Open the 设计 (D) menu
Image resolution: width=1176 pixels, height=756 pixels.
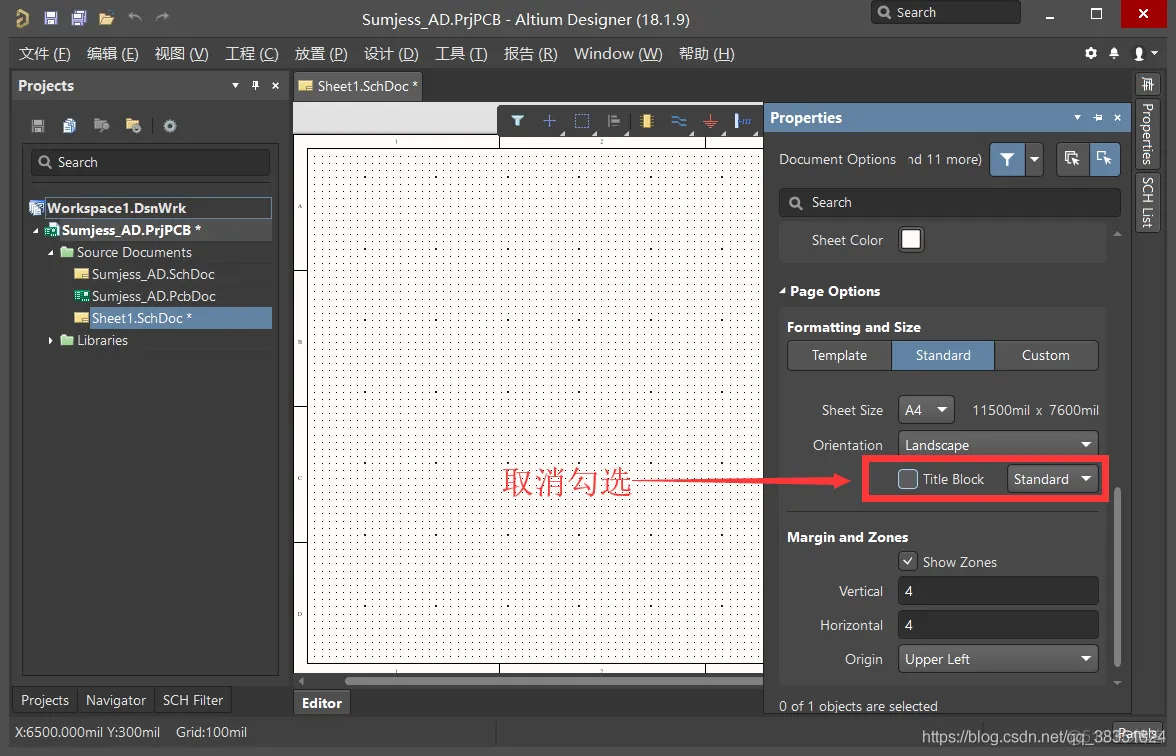391,54
